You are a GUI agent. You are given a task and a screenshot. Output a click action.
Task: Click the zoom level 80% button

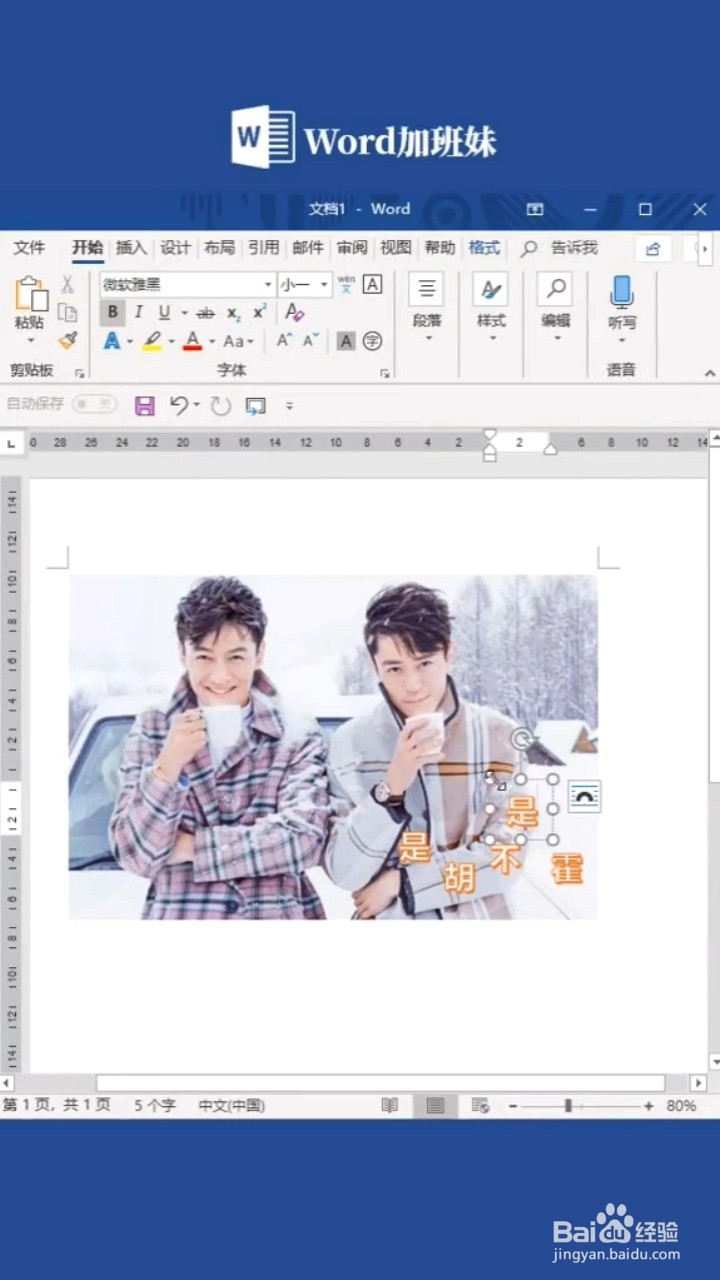click(x=681, y=1106)
